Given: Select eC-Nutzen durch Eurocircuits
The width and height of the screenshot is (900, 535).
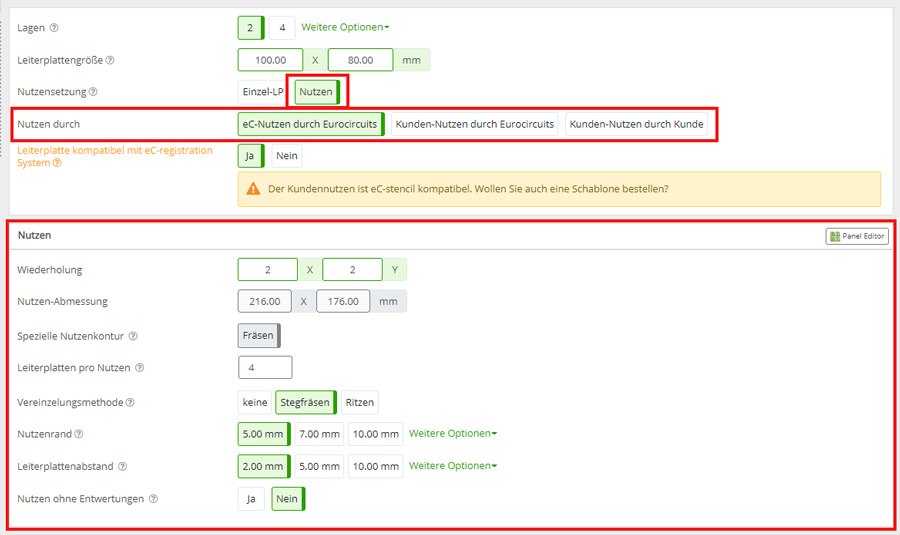Looking at the screenshot, I should 311,124.
